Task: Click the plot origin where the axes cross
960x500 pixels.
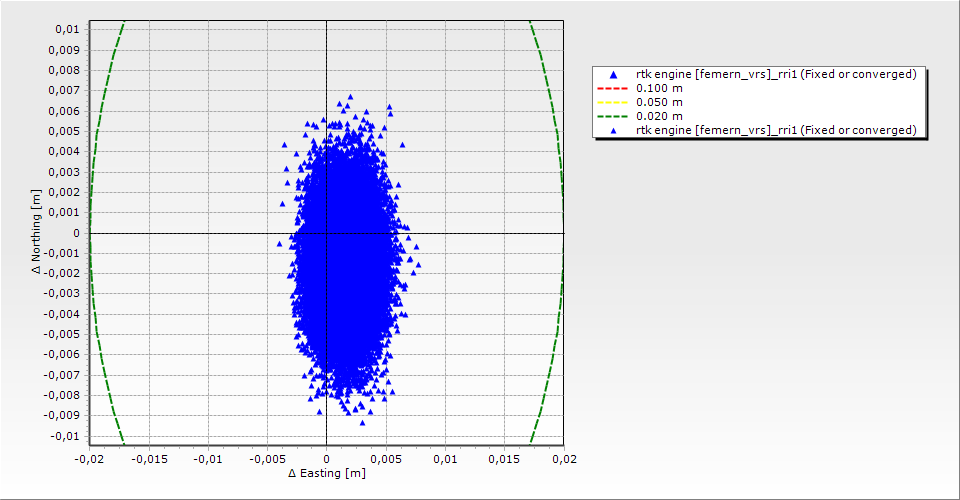Action: point(326,233)
